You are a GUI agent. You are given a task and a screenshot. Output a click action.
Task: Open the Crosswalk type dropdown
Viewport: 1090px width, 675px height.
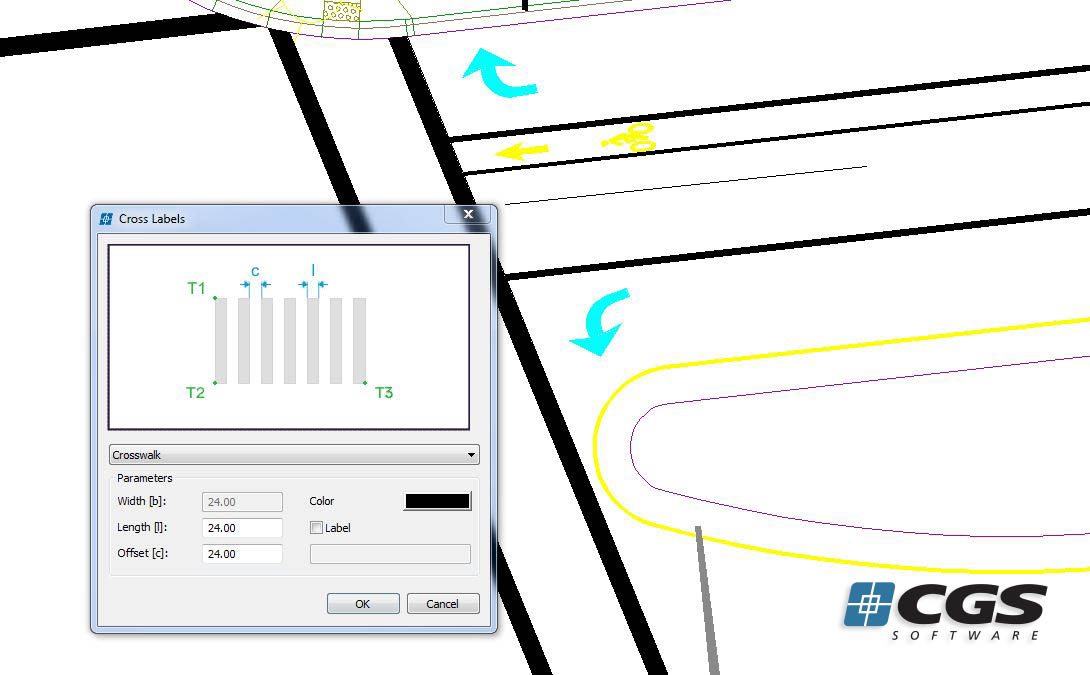pyautogui.click(x=294, y=455)
